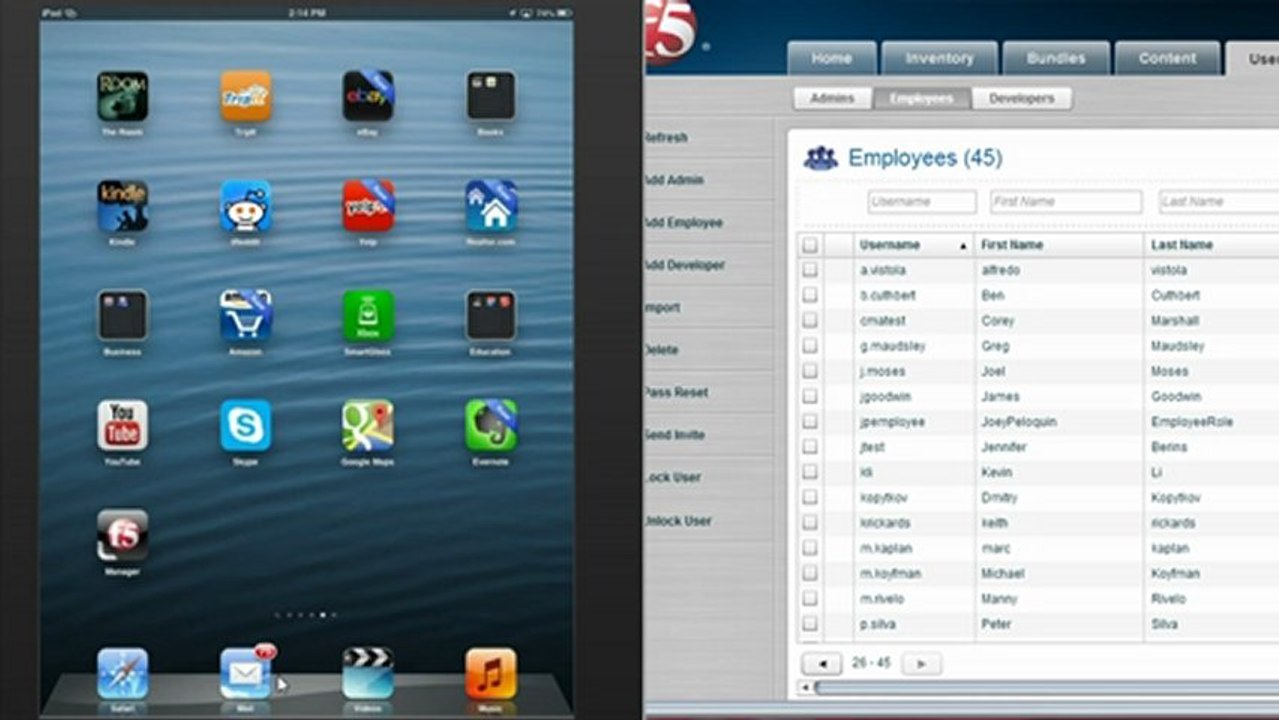1279x720 pixels.
Task: Open the Content tab
Action: tap(1167, 59)
